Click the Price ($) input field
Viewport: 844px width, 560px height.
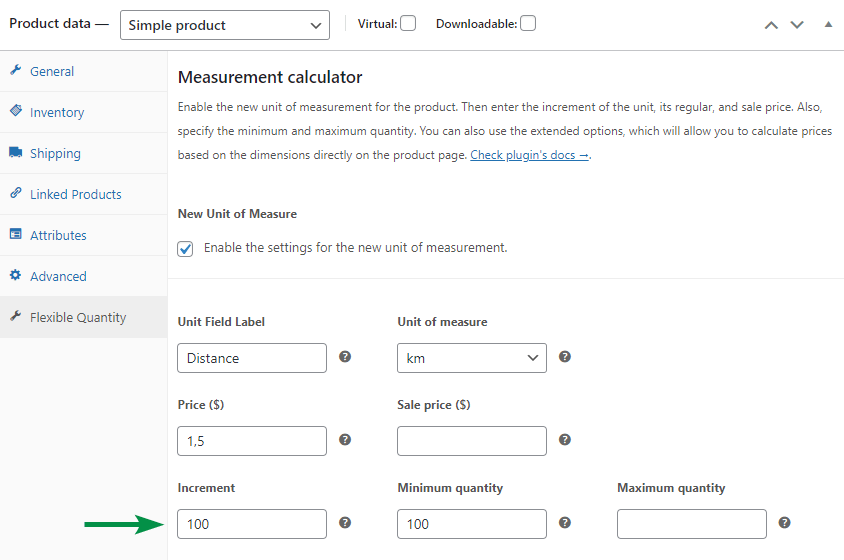tap(252, 441)
